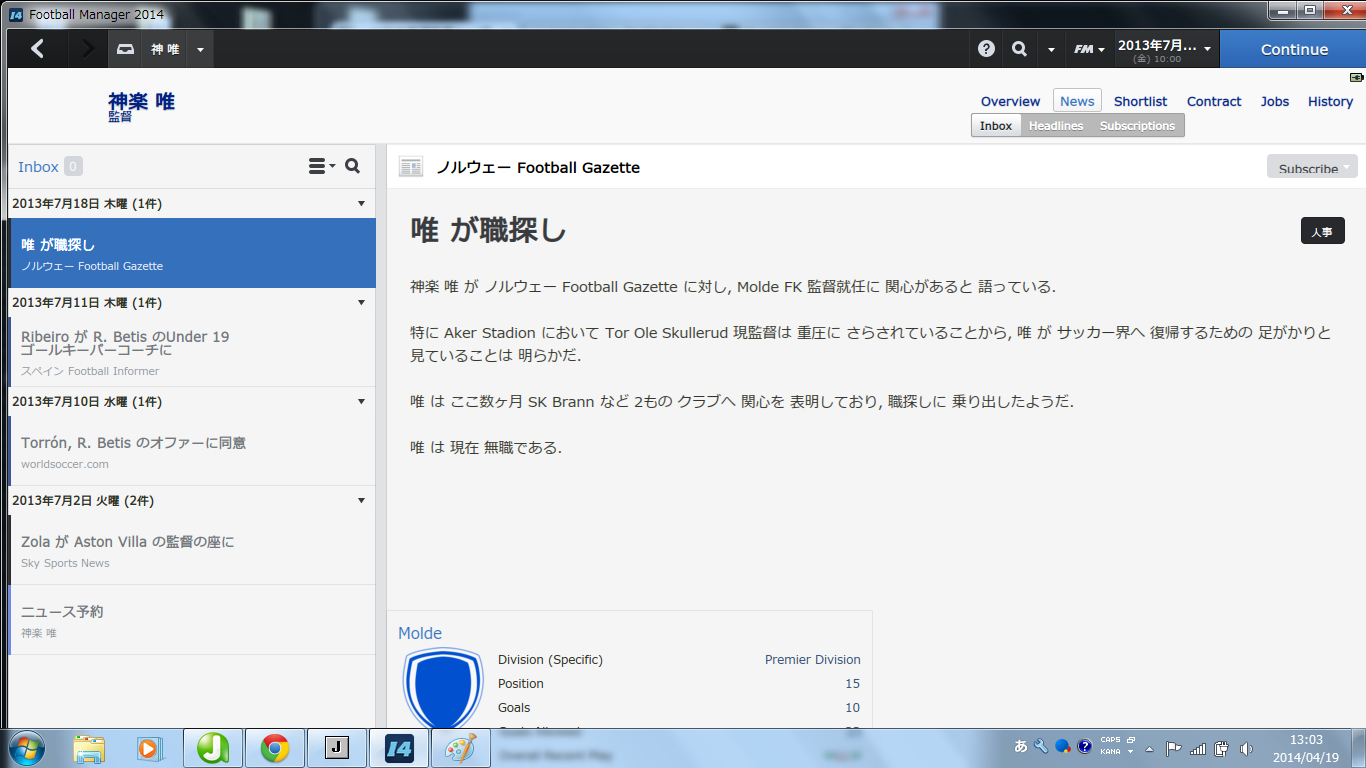
Task: Open the Subscribe dropdown
Action: click(x=1312, y=168)
